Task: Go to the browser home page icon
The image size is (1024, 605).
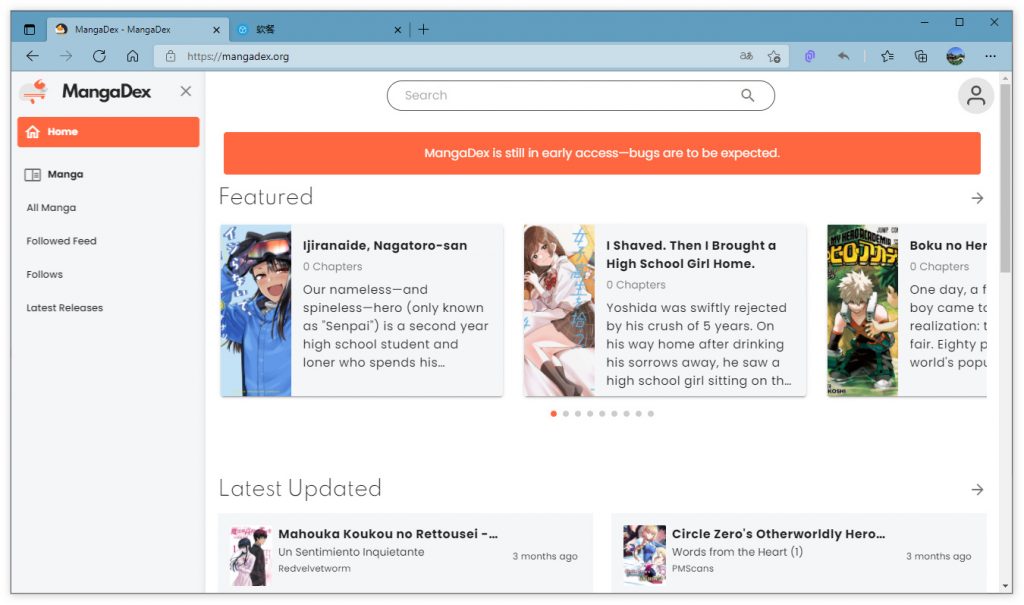Action: pyautogui.click(x=132, y=57)
